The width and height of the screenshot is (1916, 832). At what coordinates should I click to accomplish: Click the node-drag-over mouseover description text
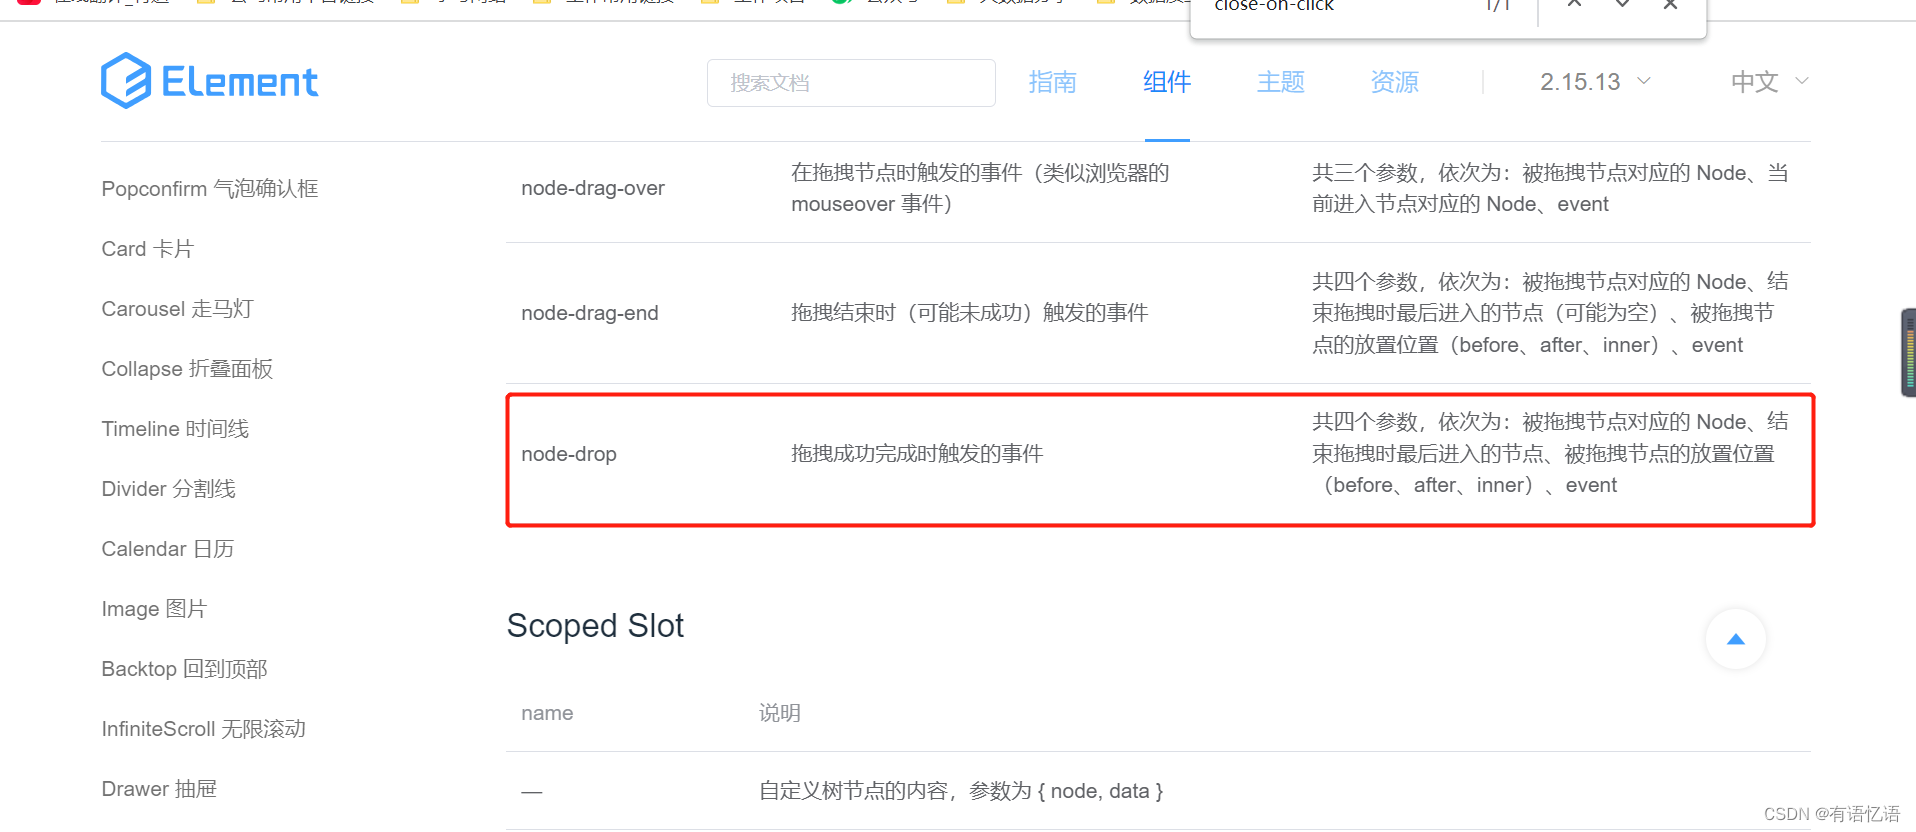[980, 188]
